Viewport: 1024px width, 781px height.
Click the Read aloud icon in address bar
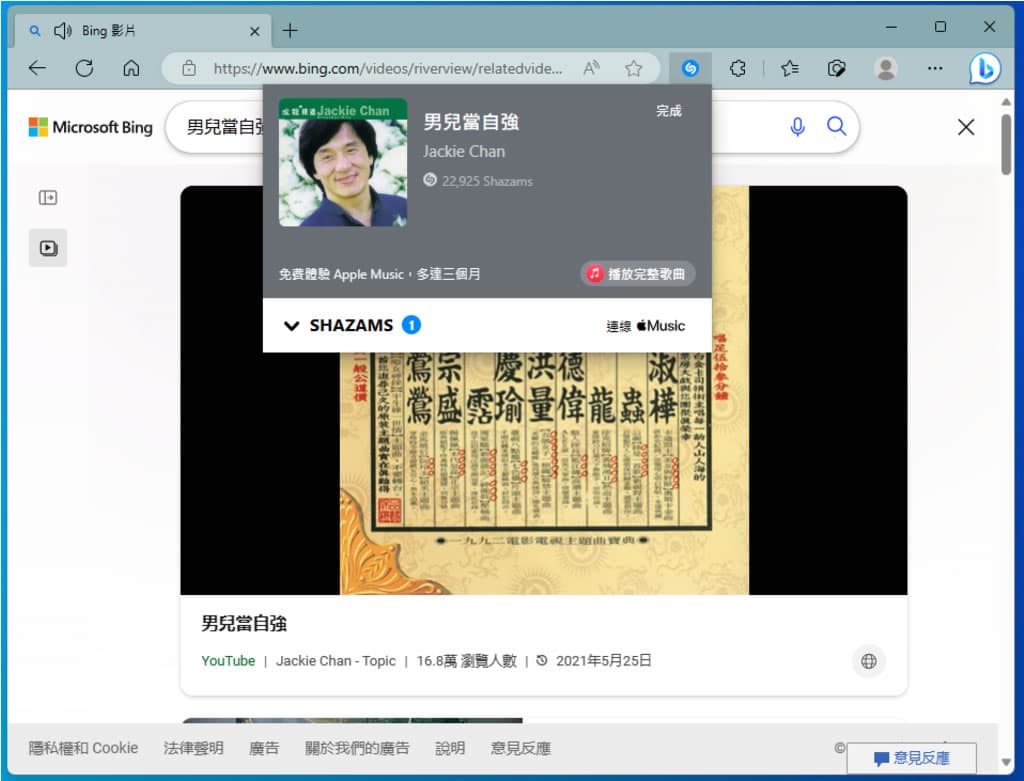coord(592,68)
